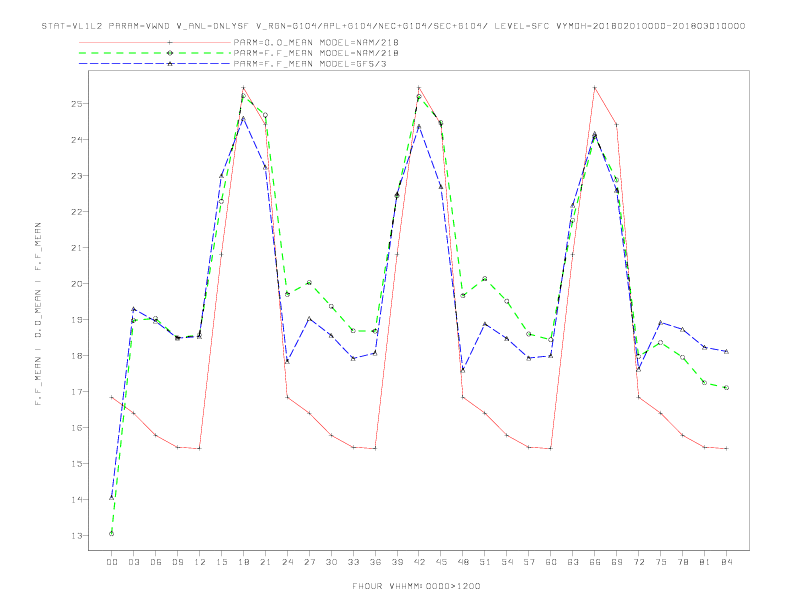
Task: Click y-axis tick label 25
Action: 77,104
